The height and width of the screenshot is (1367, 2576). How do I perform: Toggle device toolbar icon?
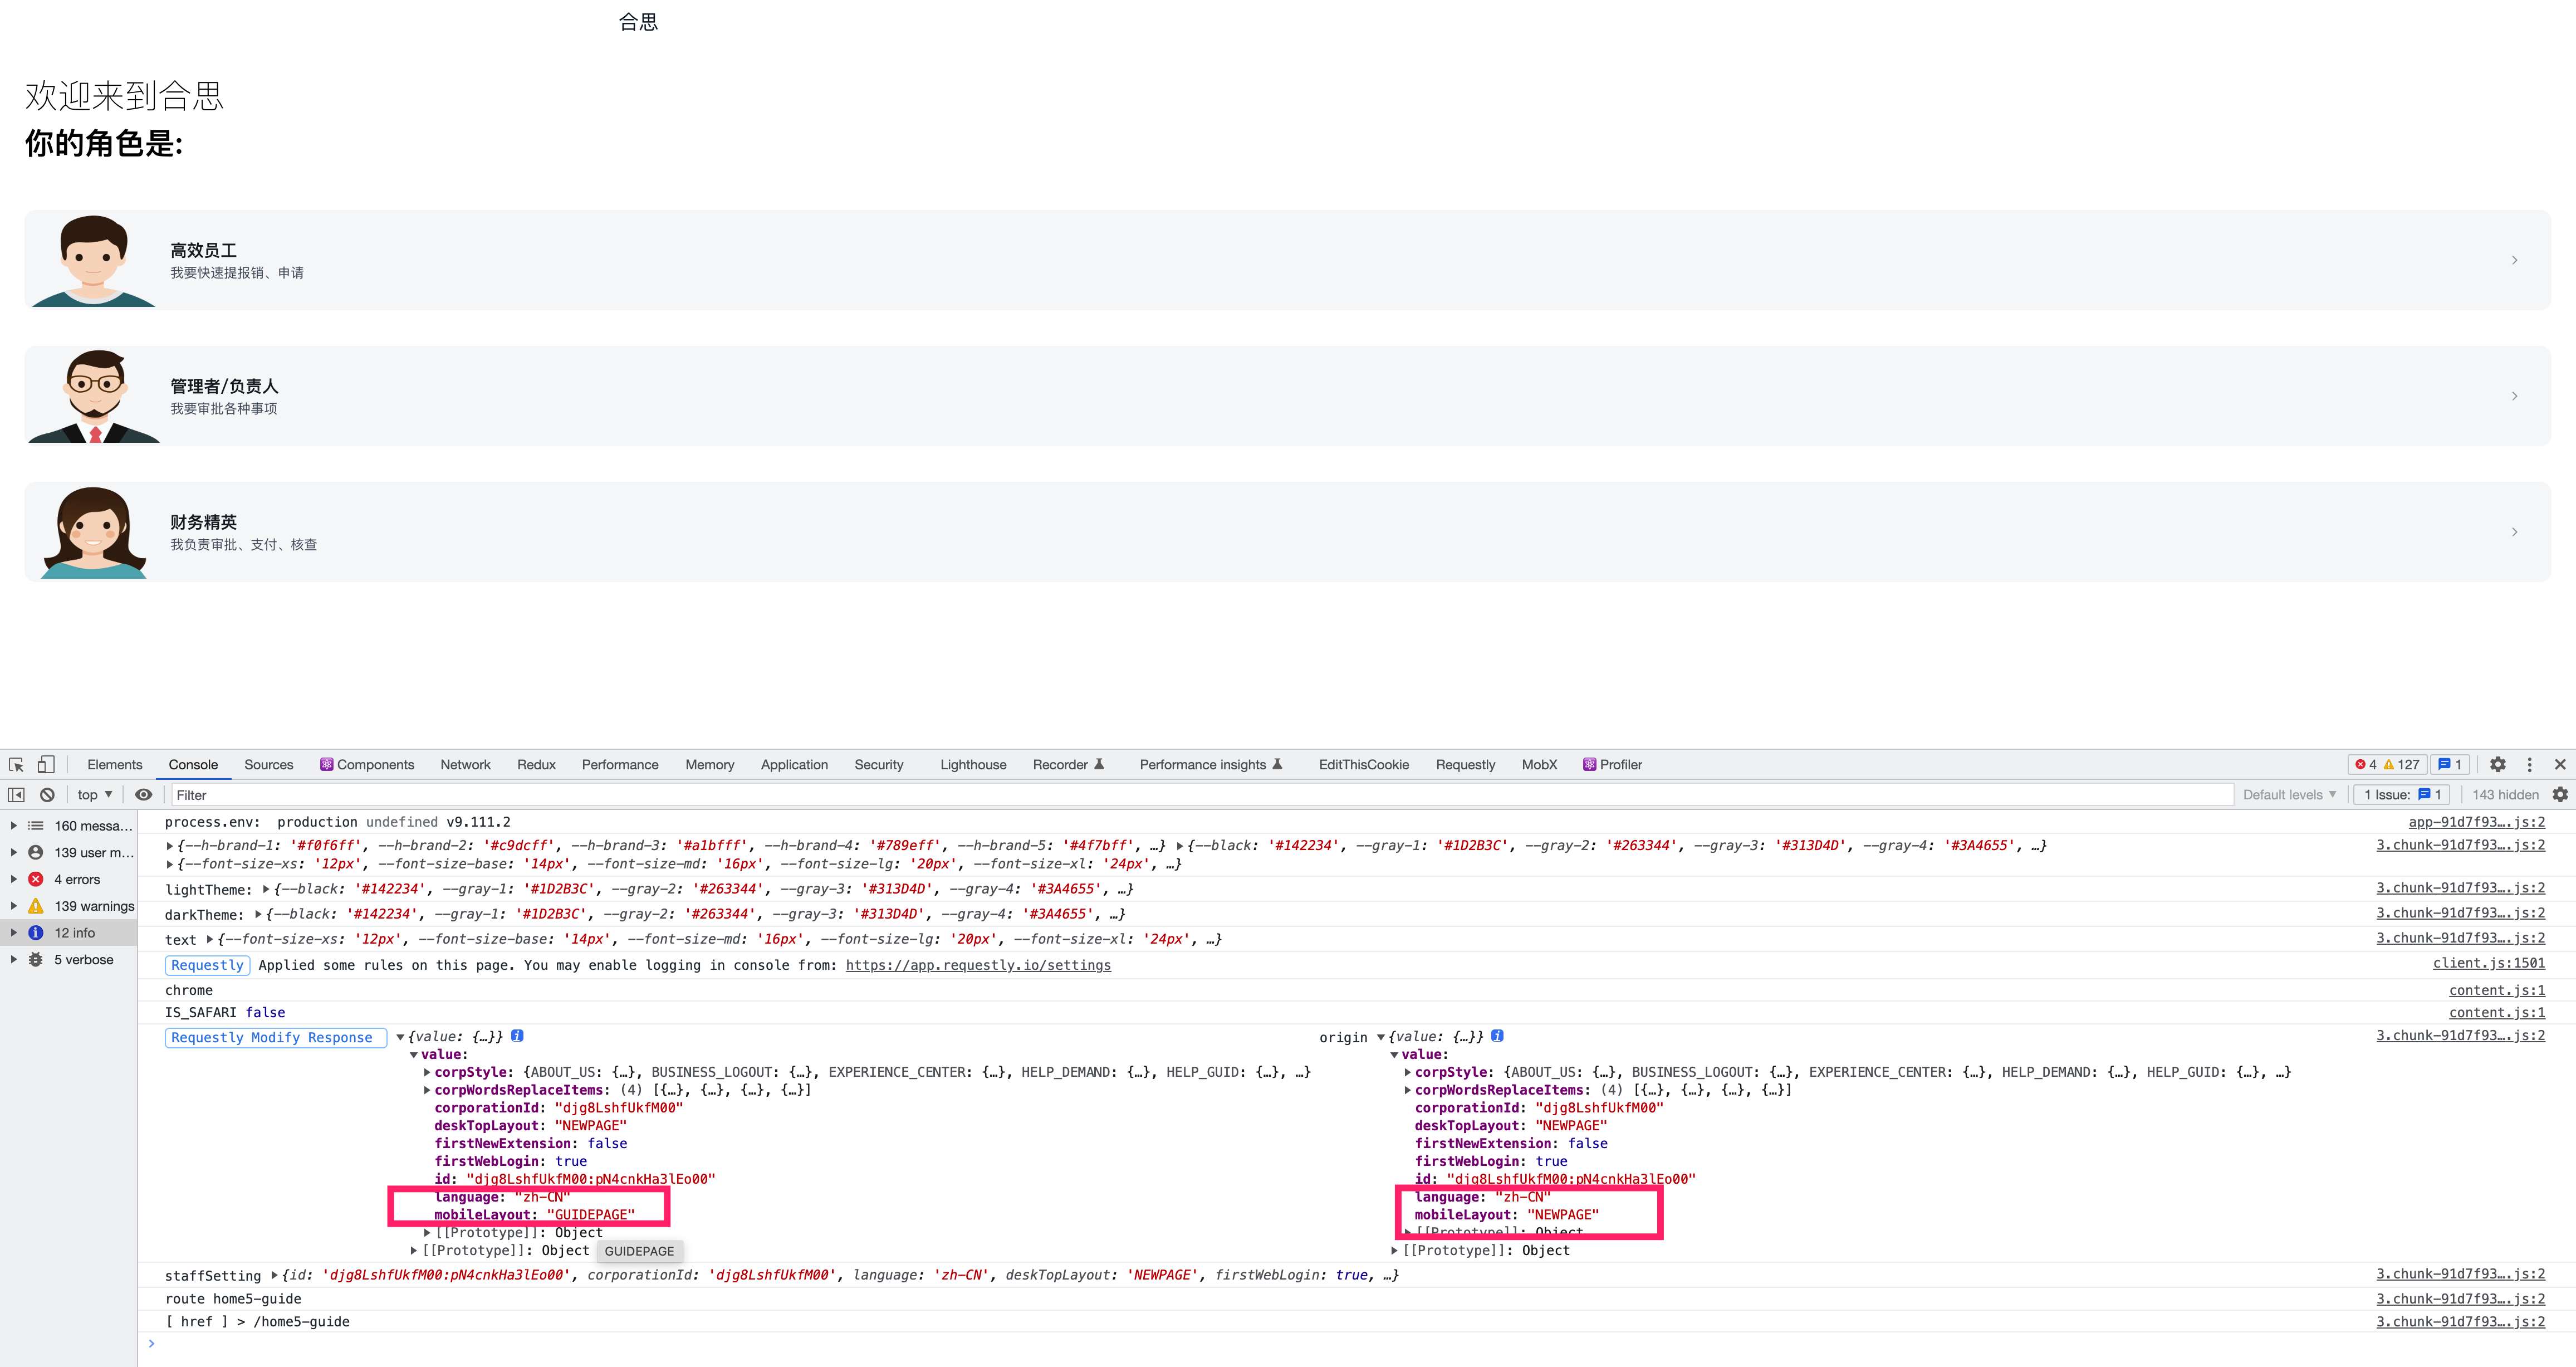[x=46, y=765]
